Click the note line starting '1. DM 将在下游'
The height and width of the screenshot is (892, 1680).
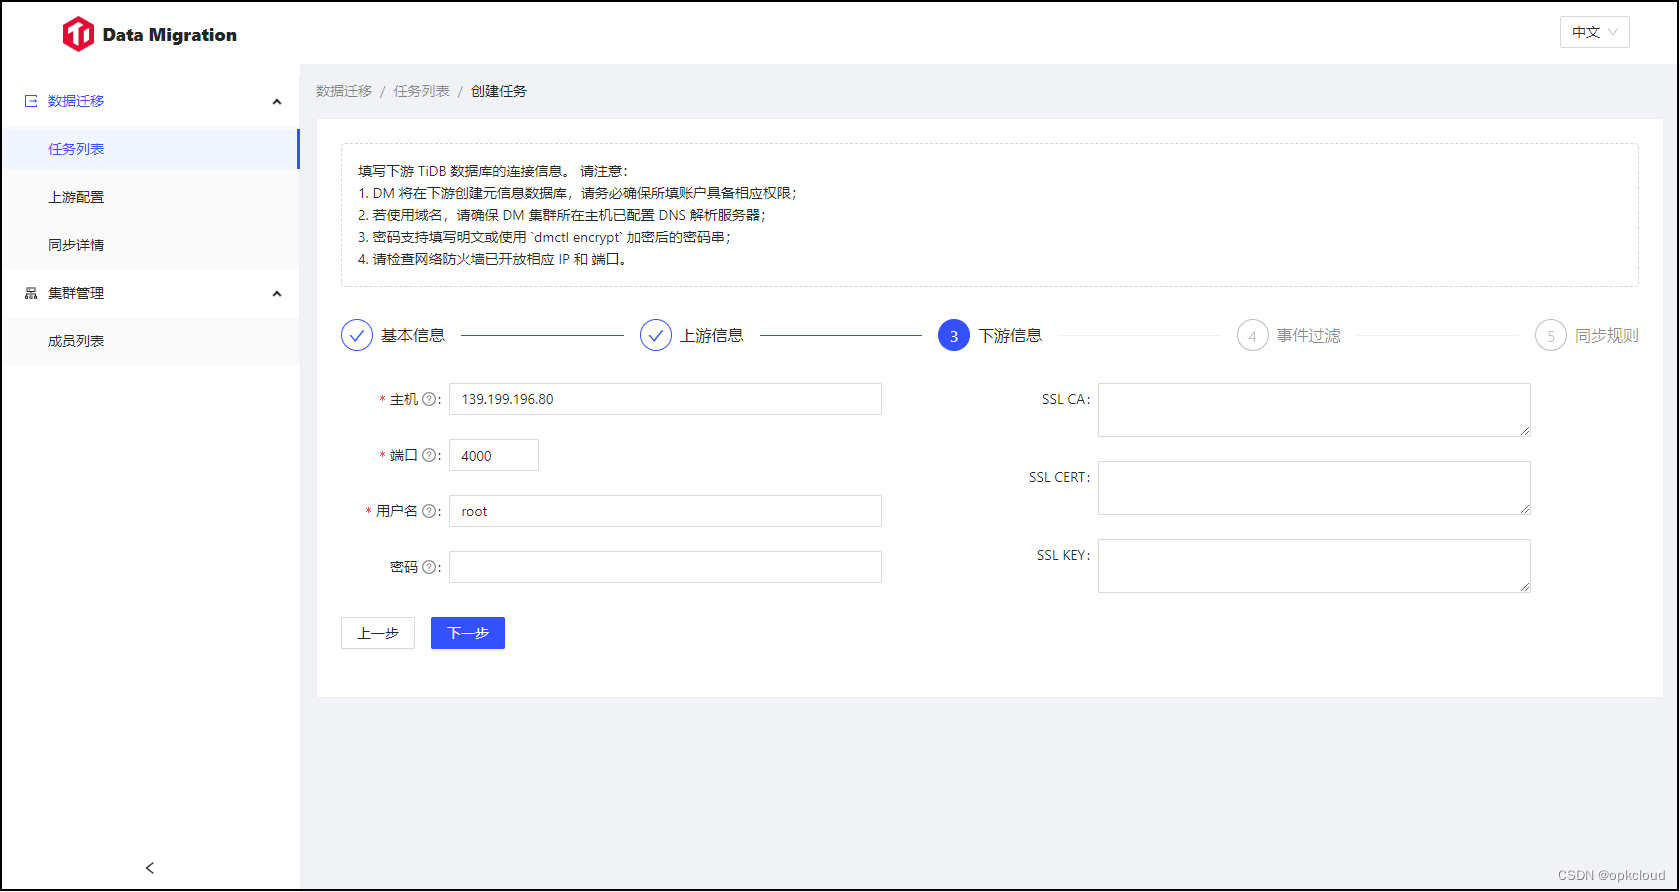coord(578,193)
